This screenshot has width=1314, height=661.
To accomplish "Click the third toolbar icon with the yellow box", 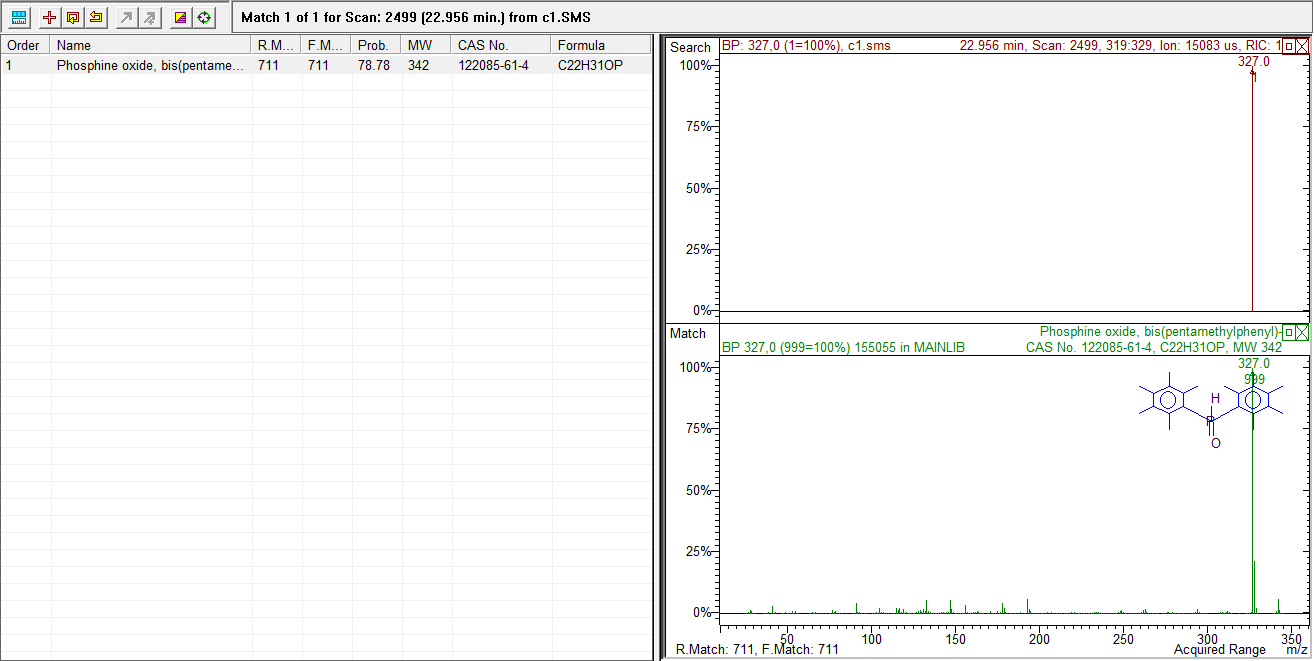I will pyautogui.click(x=72, y=17).
